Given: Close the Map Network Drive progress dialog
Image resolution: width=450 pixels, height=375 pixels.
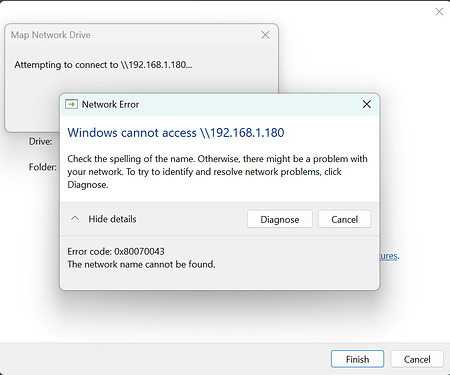Looking at the screenshot, I should pyautogui.click(x=265, y=35).
